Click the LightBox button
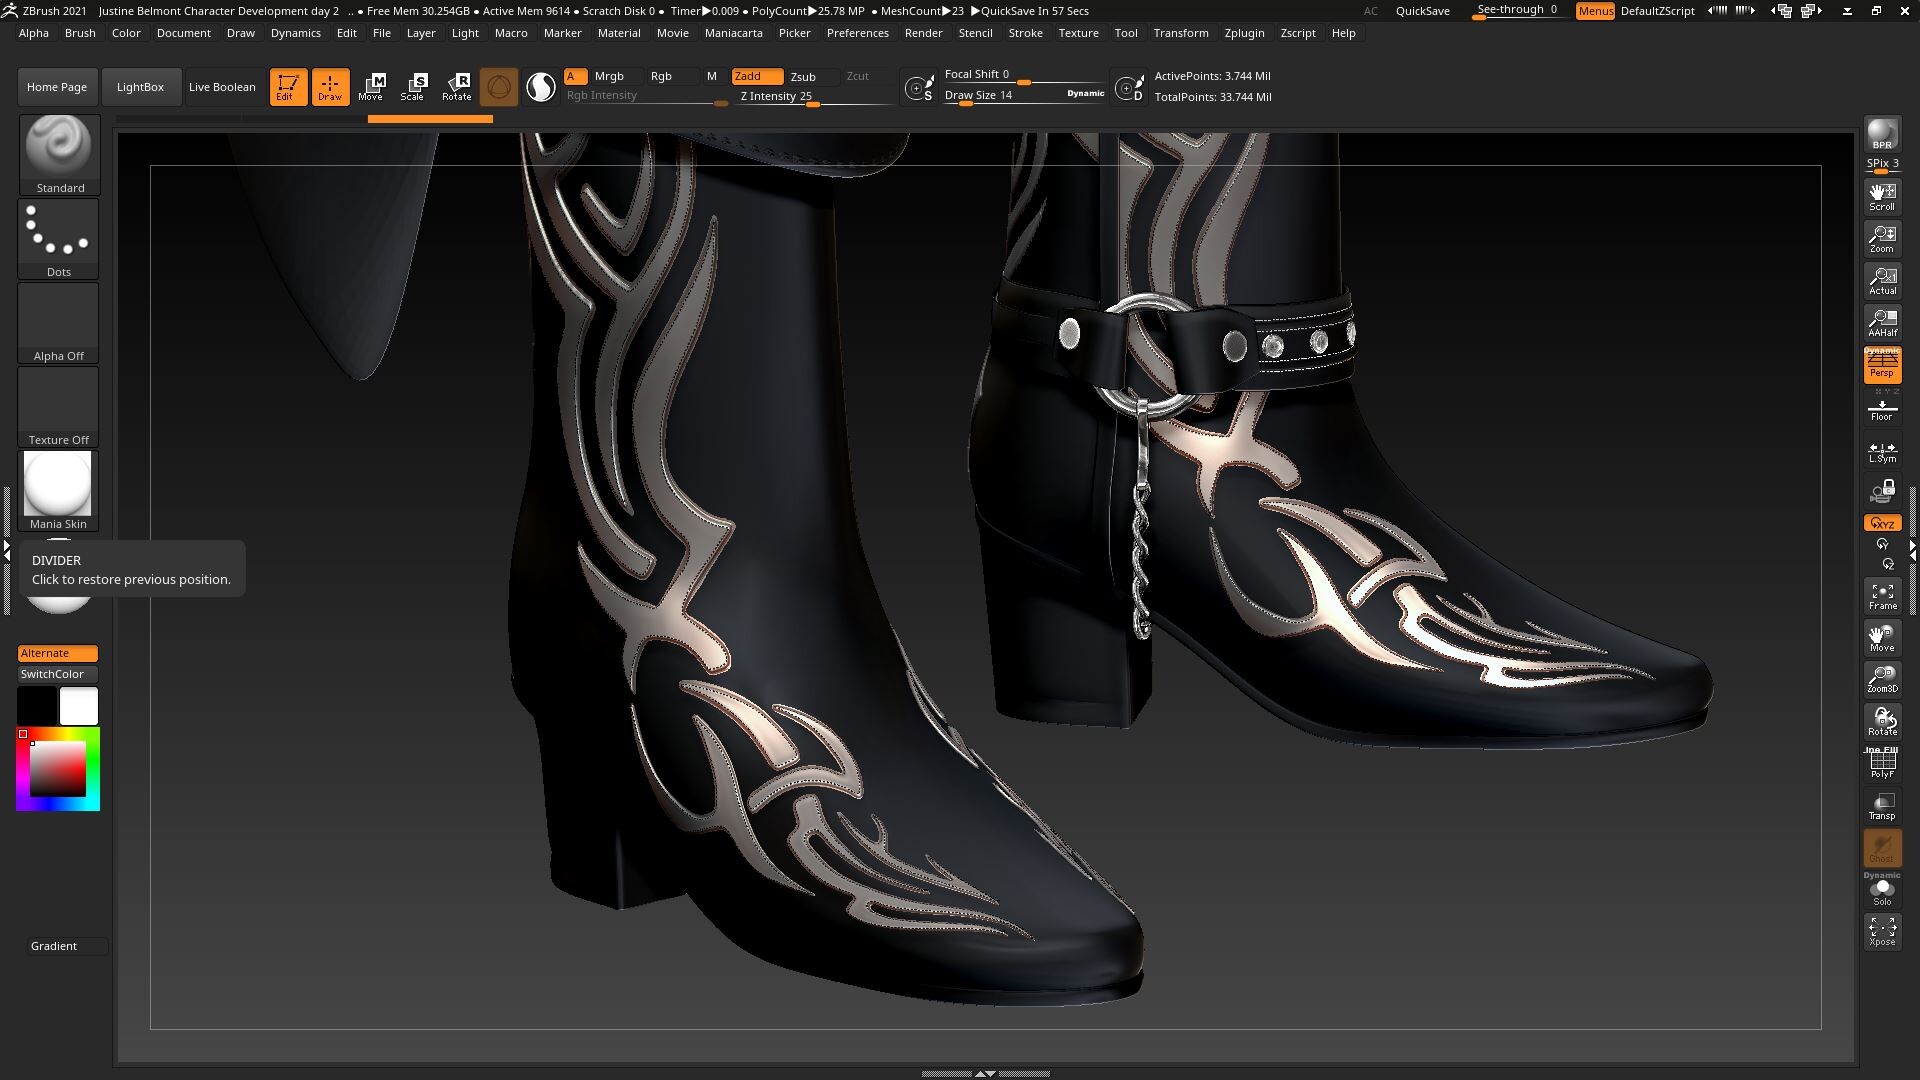Viewport: 1920px width, 1080px height. [x=140, y=87]
